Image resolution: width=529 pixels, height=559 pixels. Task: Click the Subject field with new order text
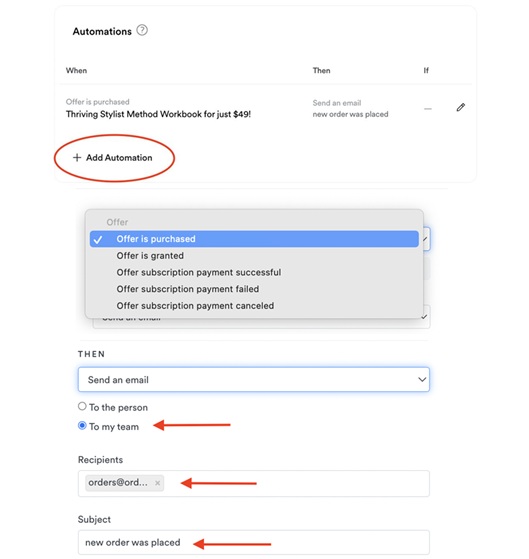coord(254,543)
